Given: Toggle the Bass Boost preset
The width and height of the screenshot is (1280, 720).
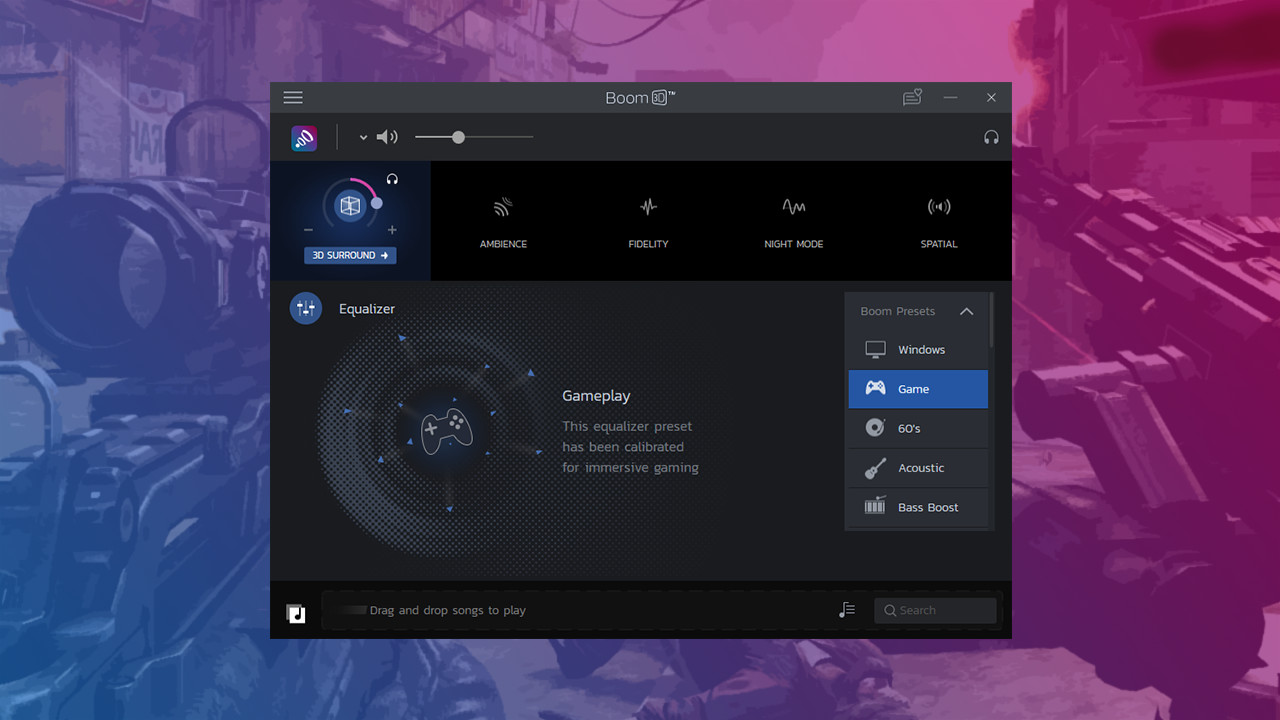Looking at the screenshot, I should pyautogui.click(x=917, y=507).
